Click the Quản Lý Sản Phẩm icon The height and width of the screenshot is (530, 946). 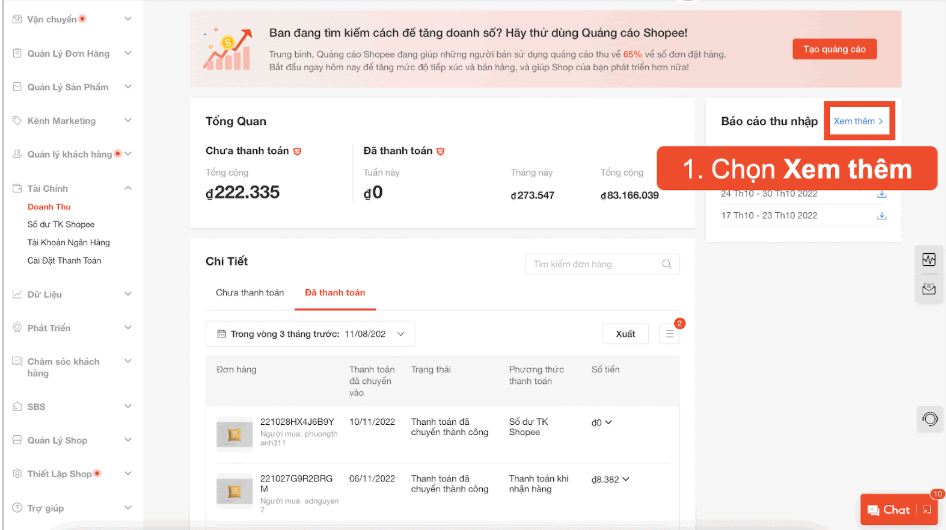point(17,87)
